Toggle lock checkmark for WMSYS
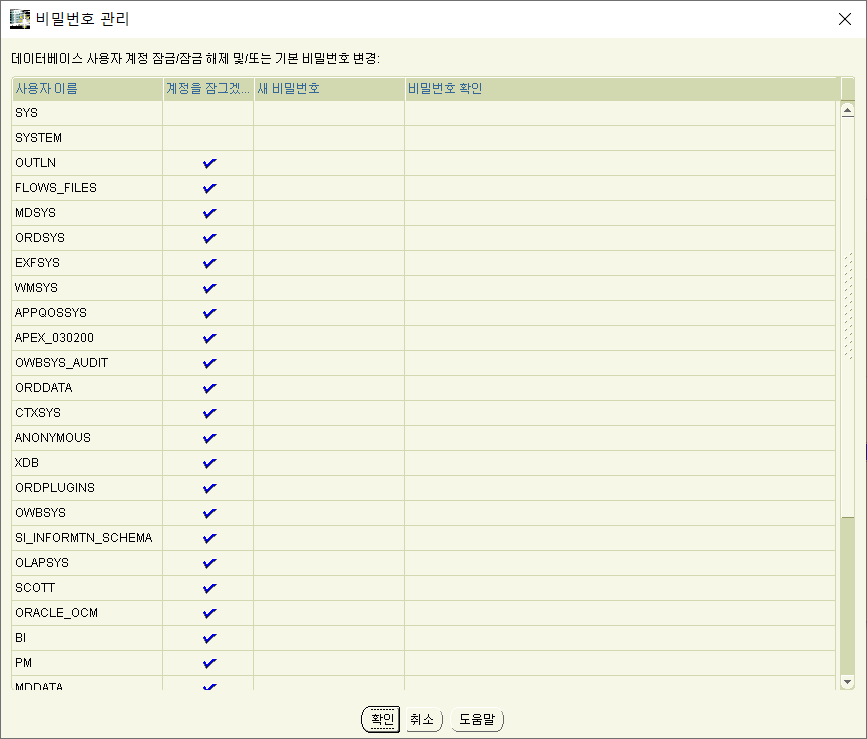 coord(209,288)
